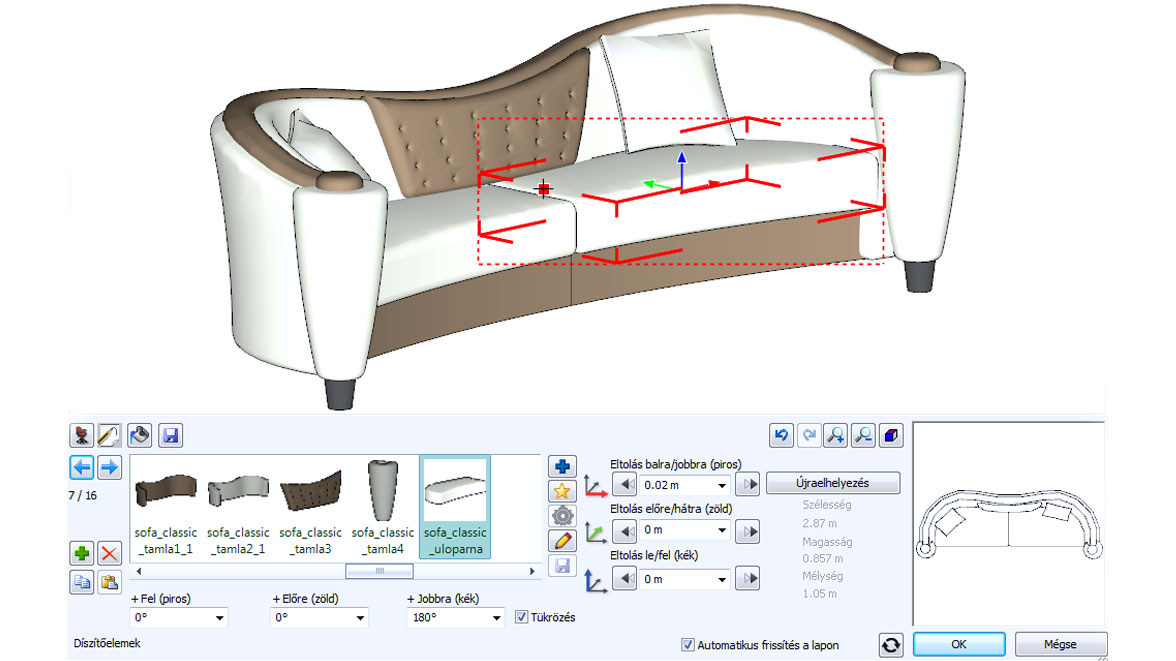This screenshot has width=1176, height=661.
Task: Click the blue up axis arrow on sofa
Action: (682, 157)
